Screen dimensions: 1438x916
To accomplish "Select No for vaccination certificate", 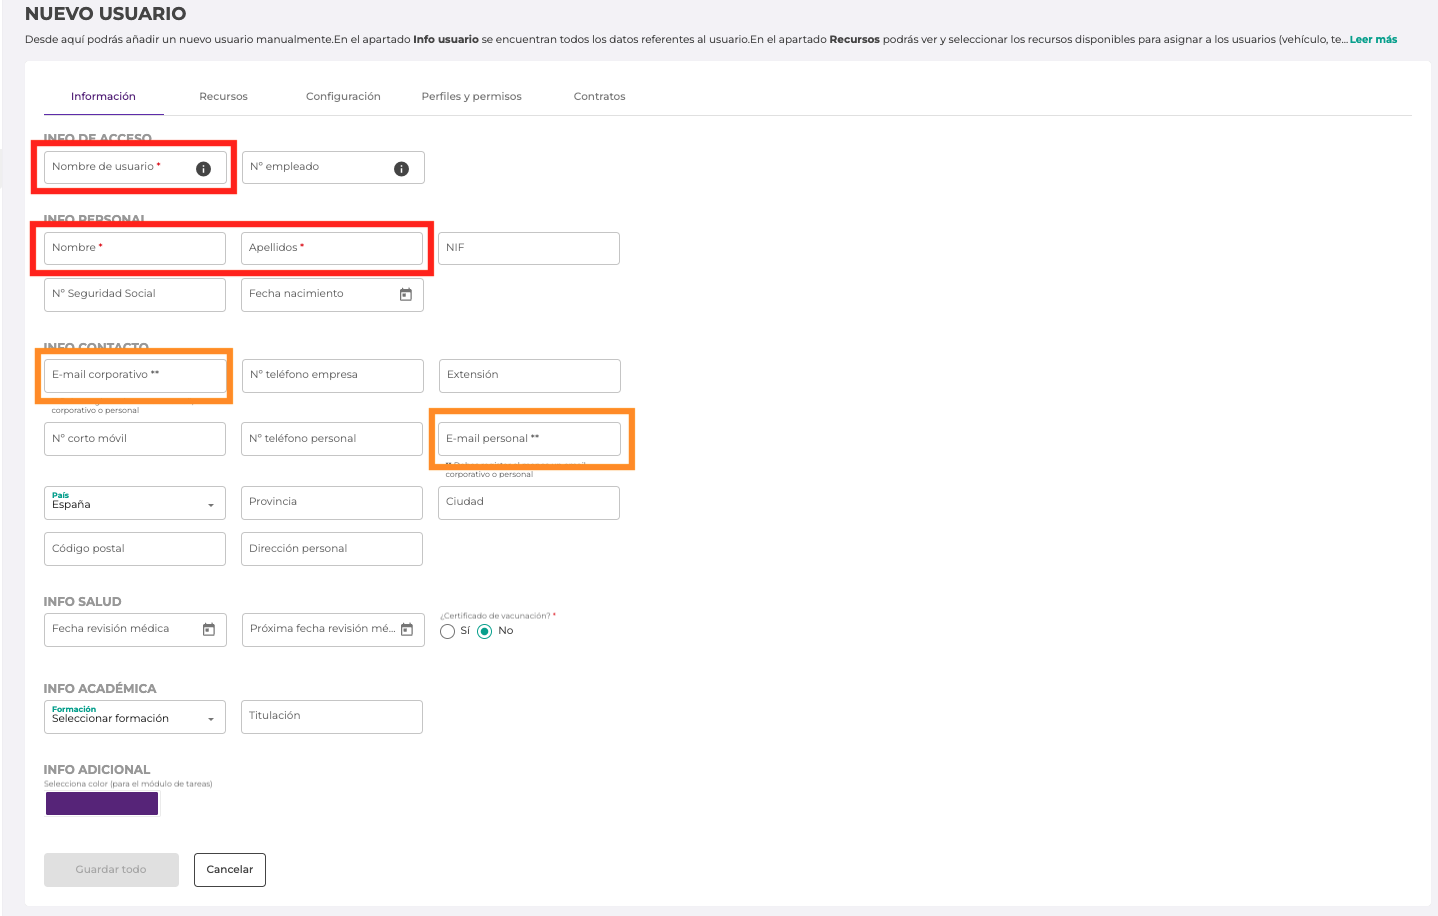I will click(x=485, y=632).
